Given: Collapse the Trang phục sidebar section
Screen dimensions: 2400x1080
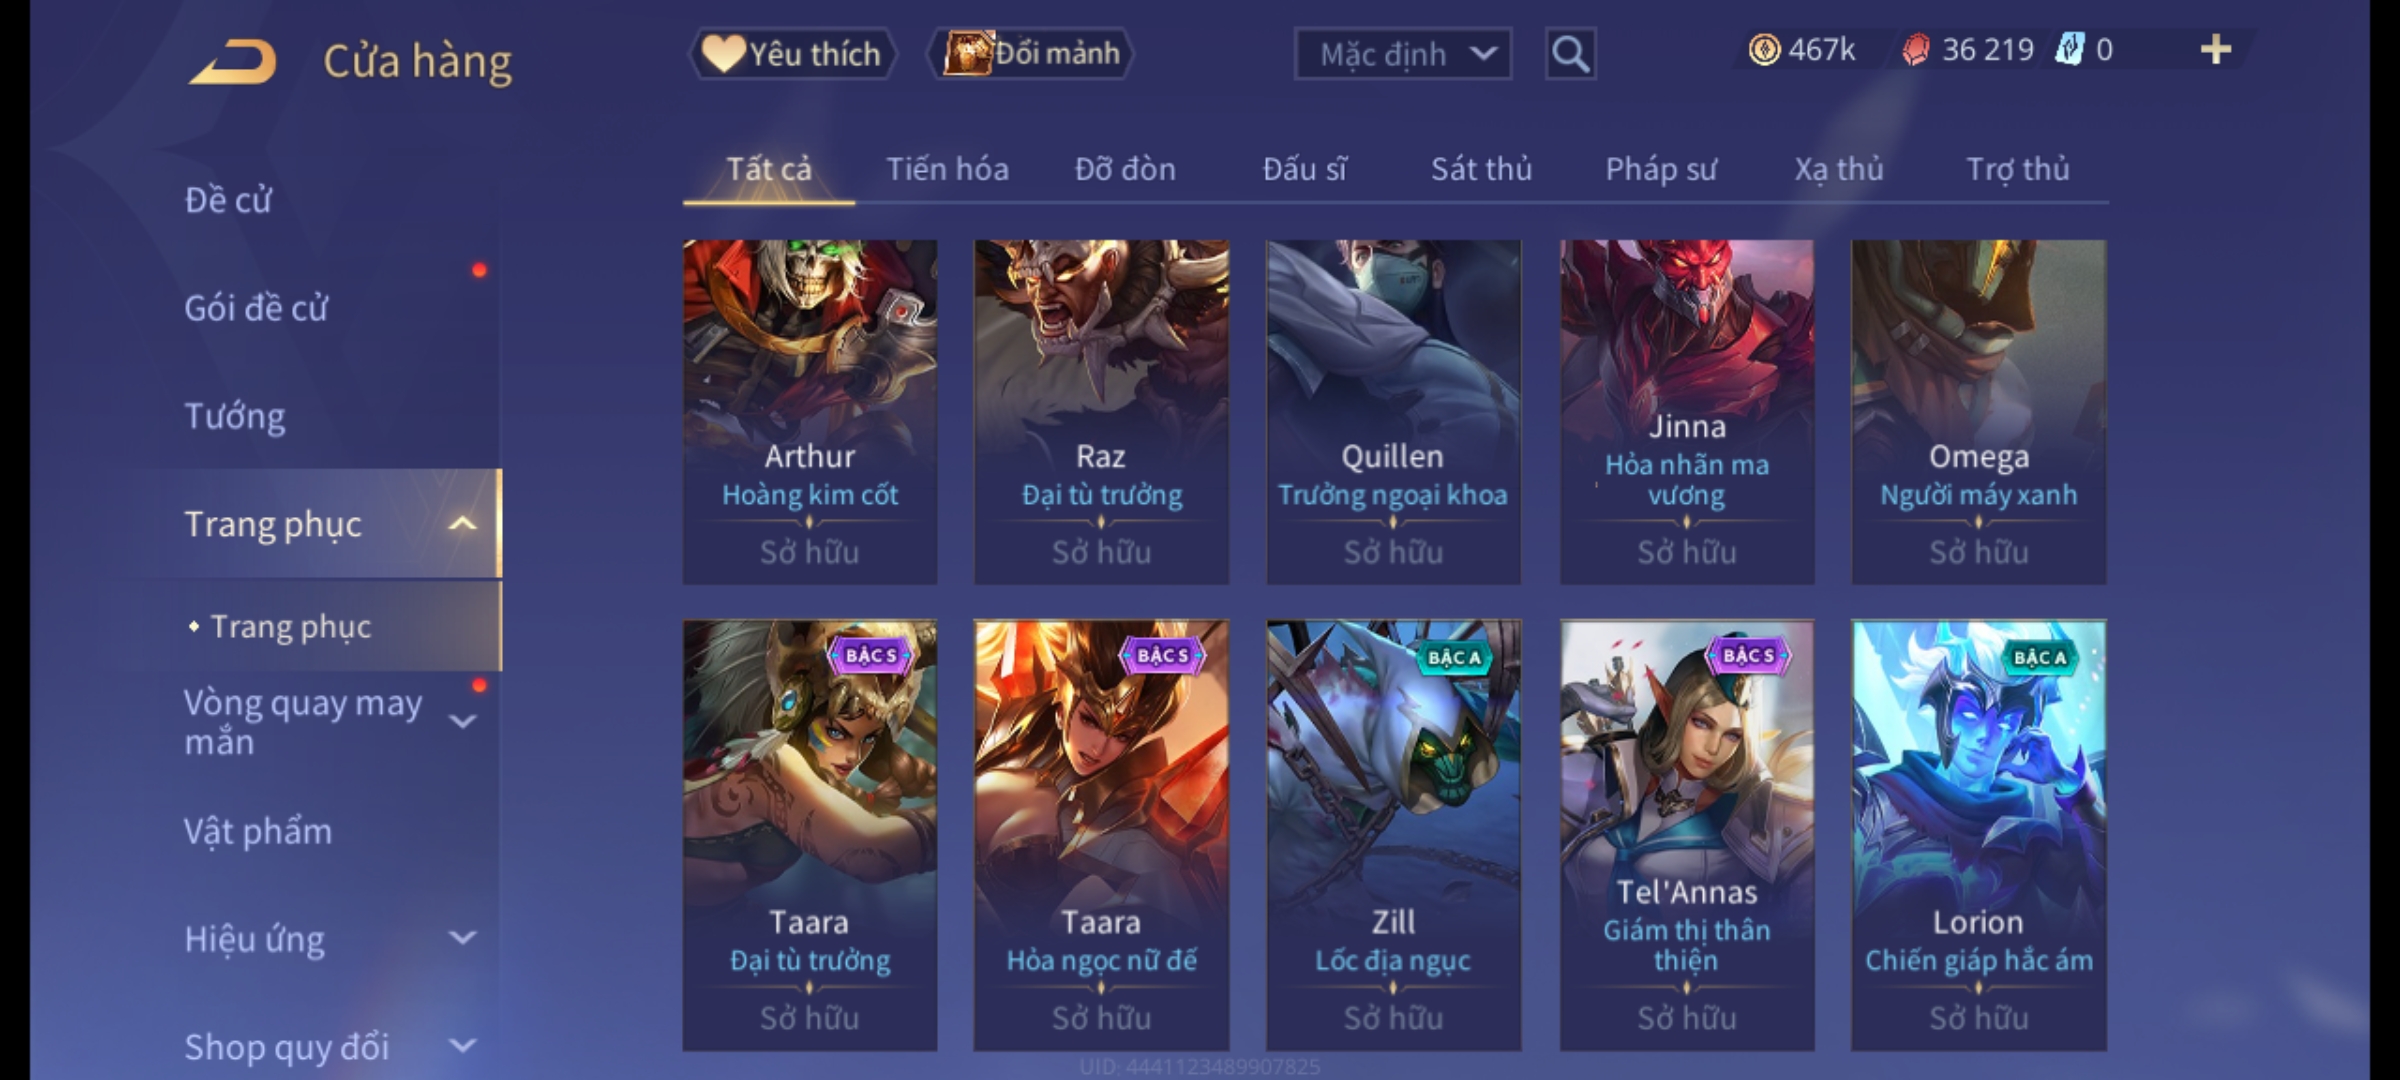Looking at the screenshot, I should (x=462, y=524).
